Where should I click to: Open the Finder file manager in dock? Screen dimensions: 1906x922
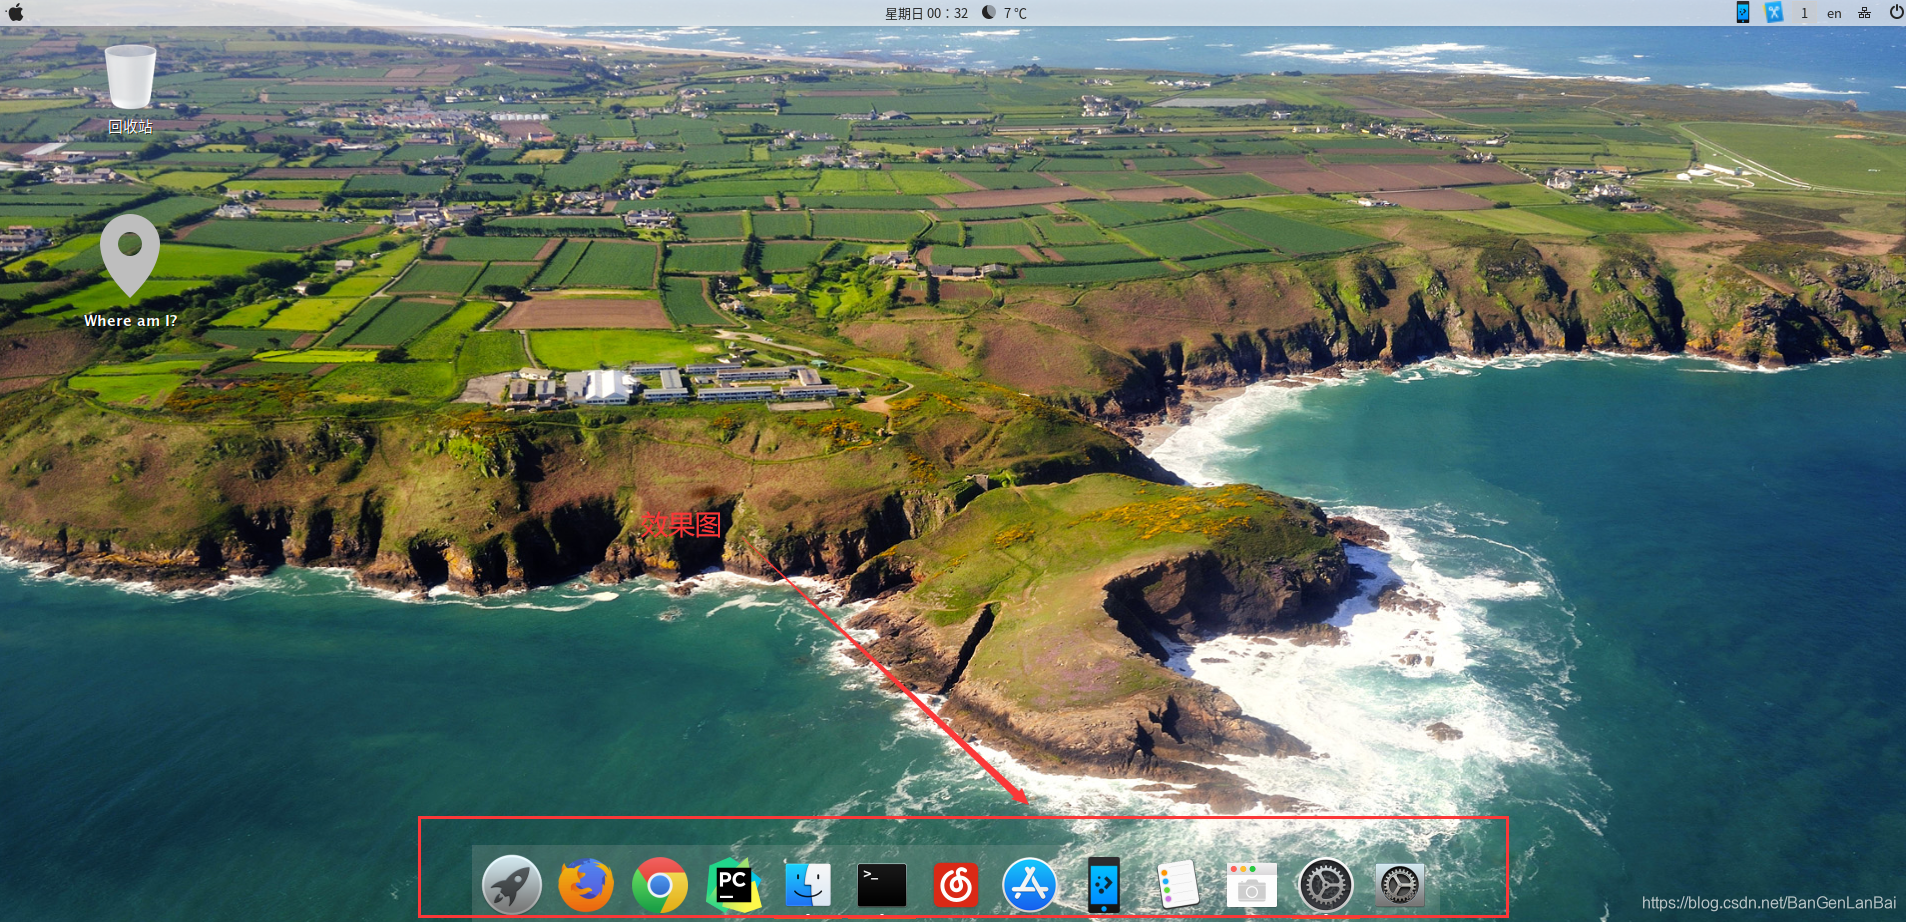click(808, 885)
